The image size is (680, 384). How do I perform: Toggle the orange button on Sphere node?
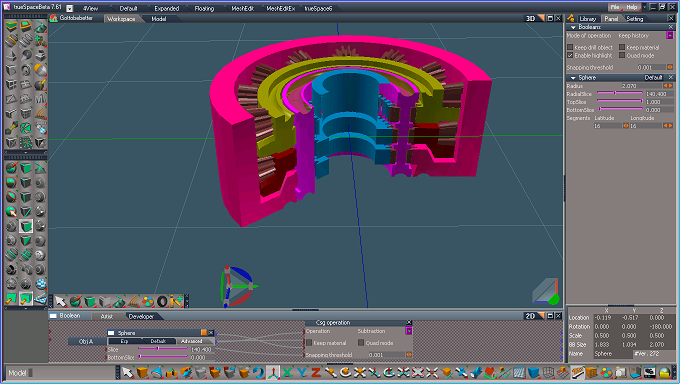204,333
